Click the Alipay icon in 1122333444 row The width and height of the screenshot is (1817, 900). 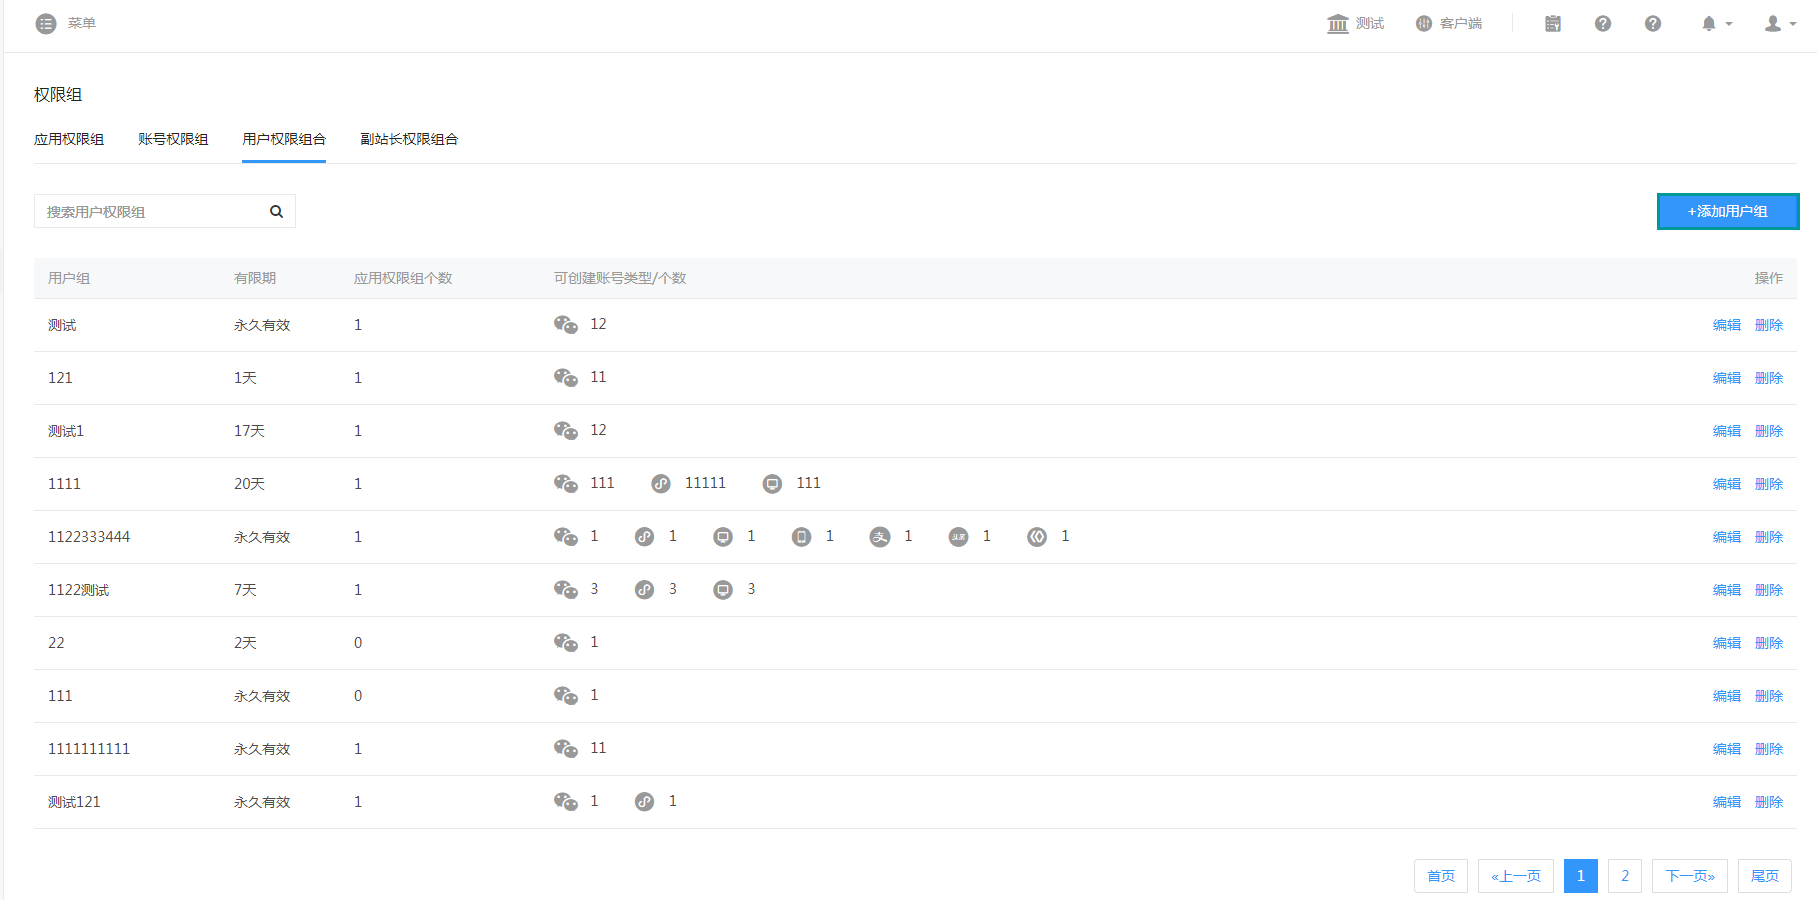tap(880, 537)
